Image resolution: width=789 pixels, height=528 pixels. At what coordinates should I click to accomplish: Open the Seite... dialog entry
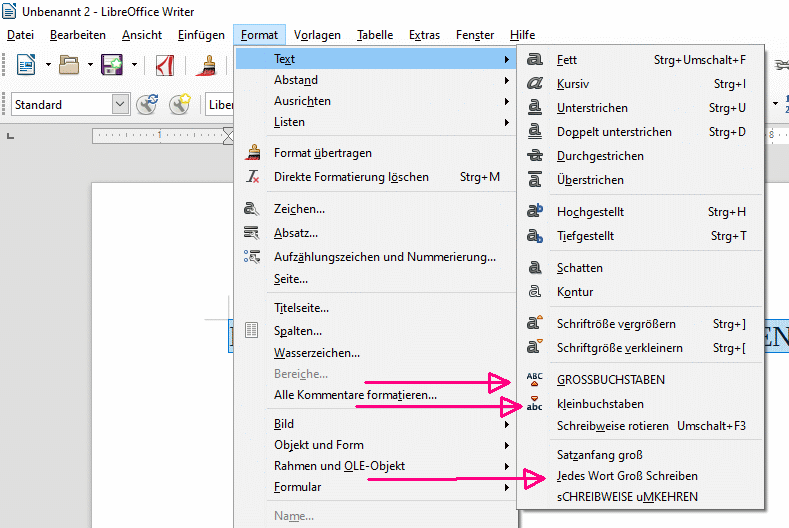(376, 279)
